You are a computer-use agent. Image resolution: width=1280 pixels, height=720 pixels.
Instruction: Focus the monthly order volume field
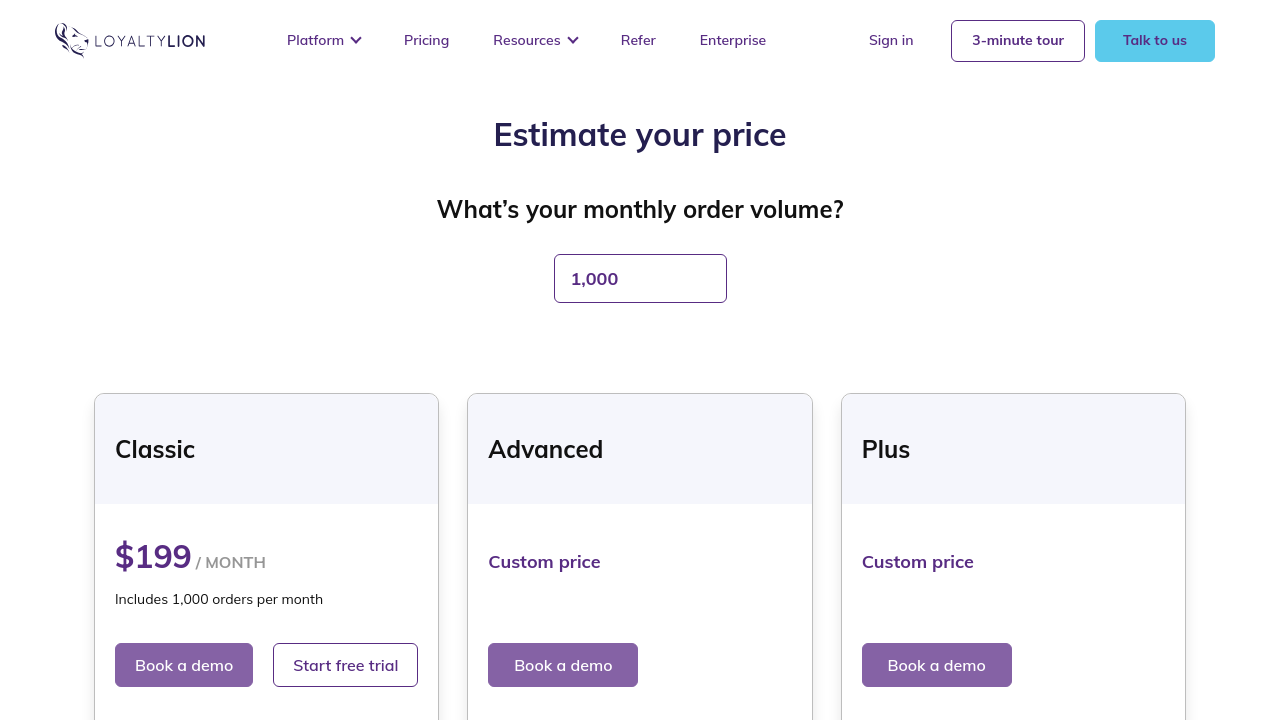(640, 278)
